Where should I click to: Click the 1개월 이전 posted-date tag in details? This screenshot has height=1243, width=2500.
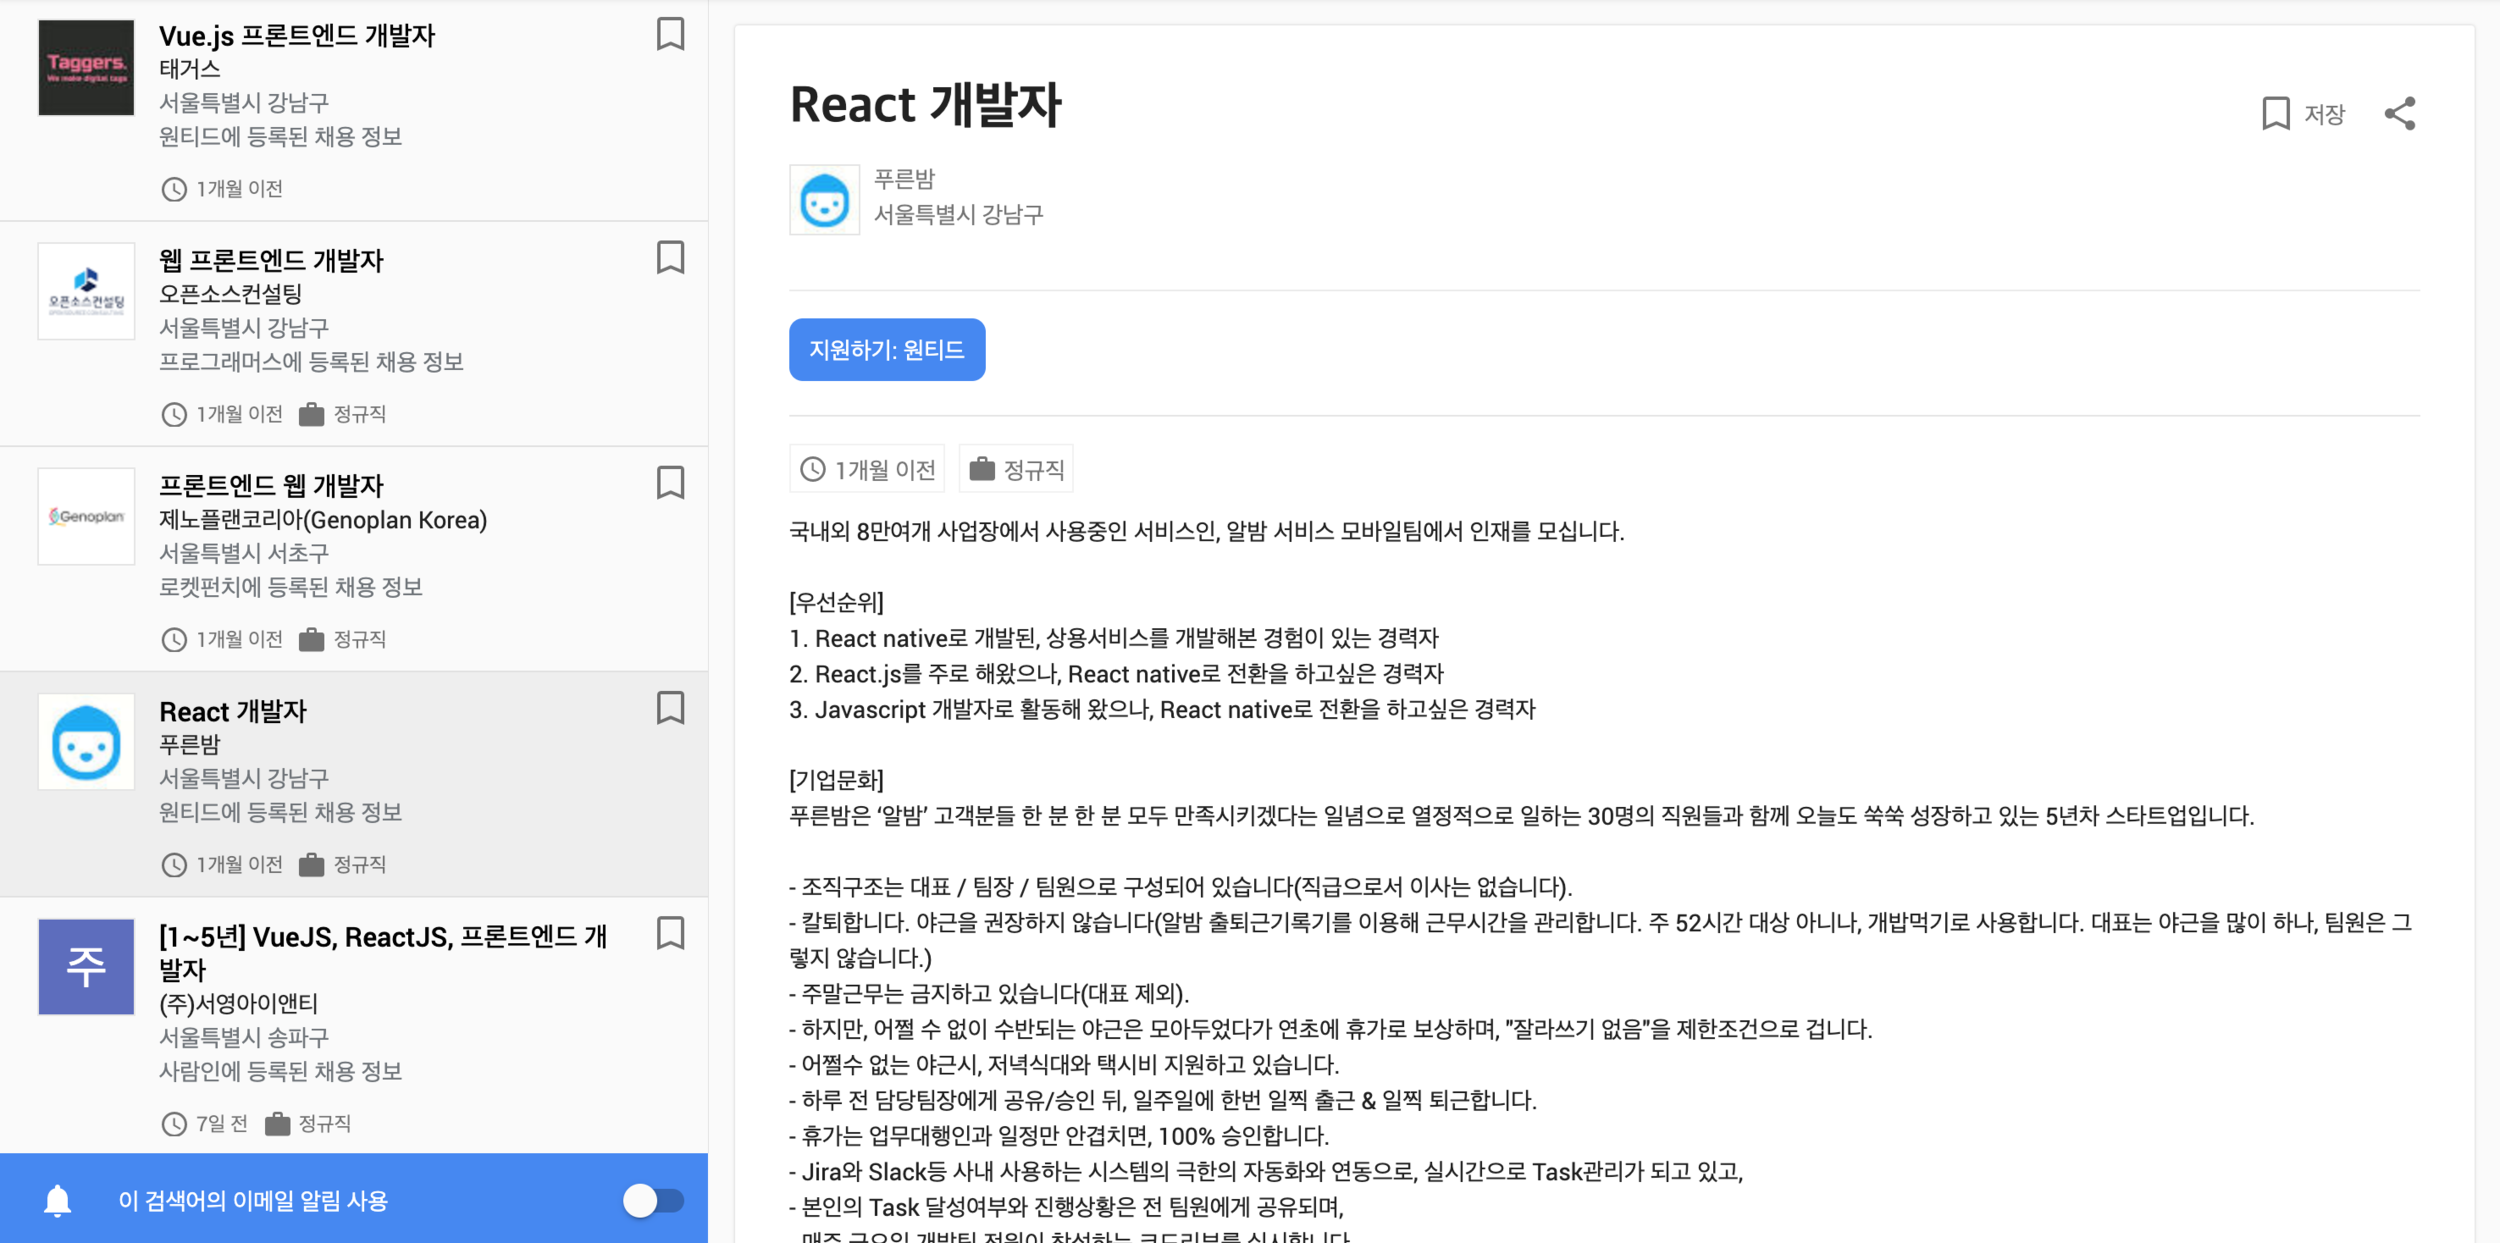[867, 469]
